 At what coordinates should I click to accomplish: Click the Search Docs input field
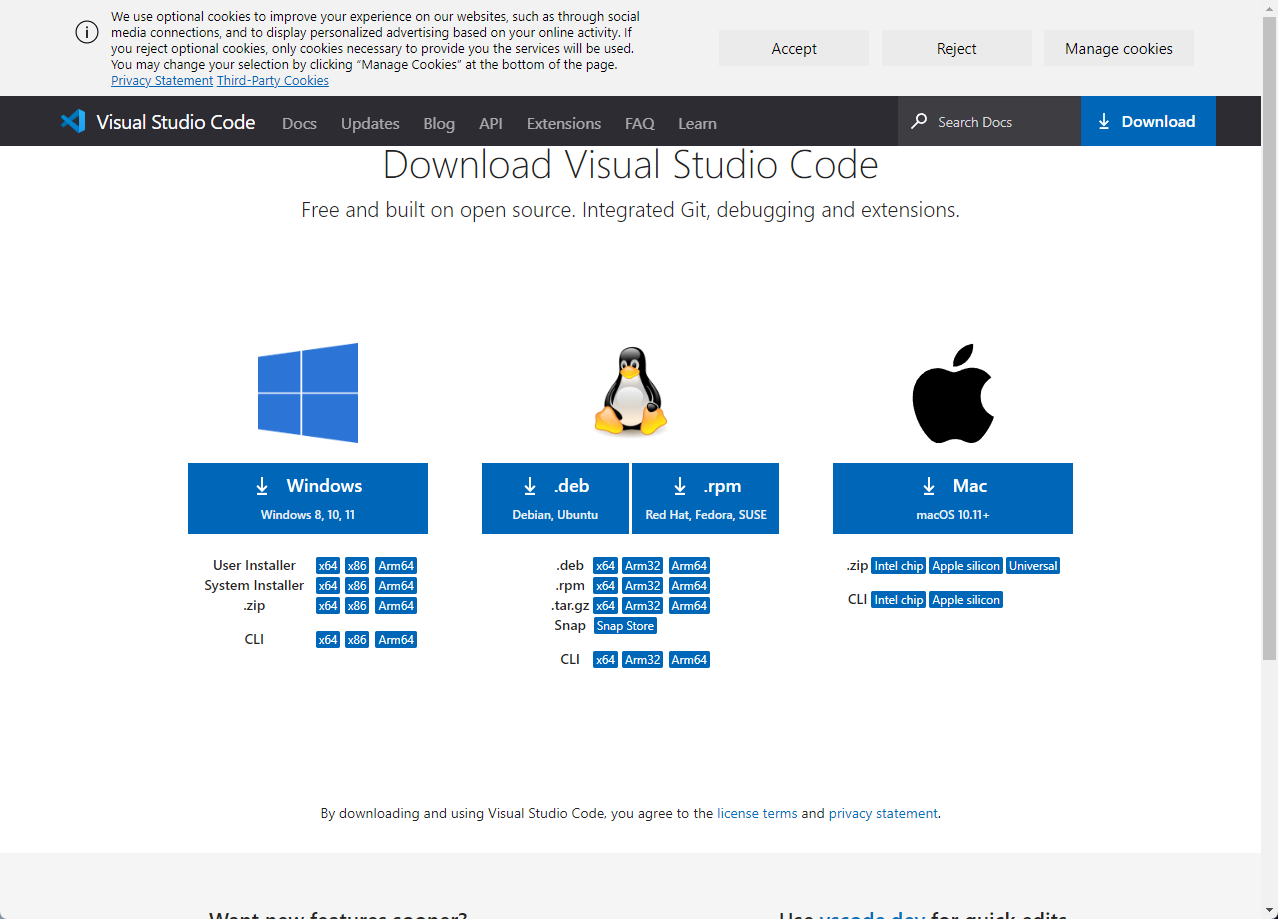pyautogui.click(x=989, y=122)
